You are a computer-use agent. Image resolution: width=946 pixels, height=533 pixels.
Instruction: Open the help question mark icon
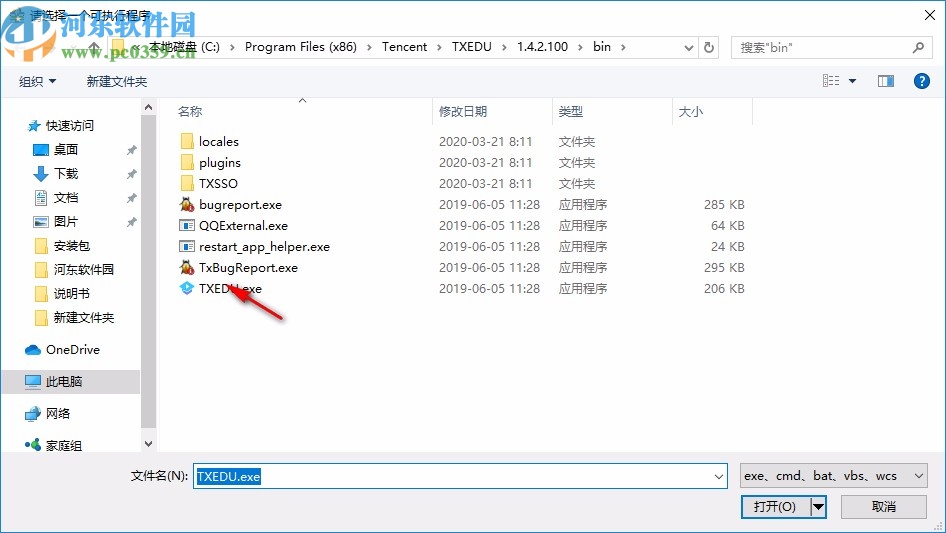922,81
